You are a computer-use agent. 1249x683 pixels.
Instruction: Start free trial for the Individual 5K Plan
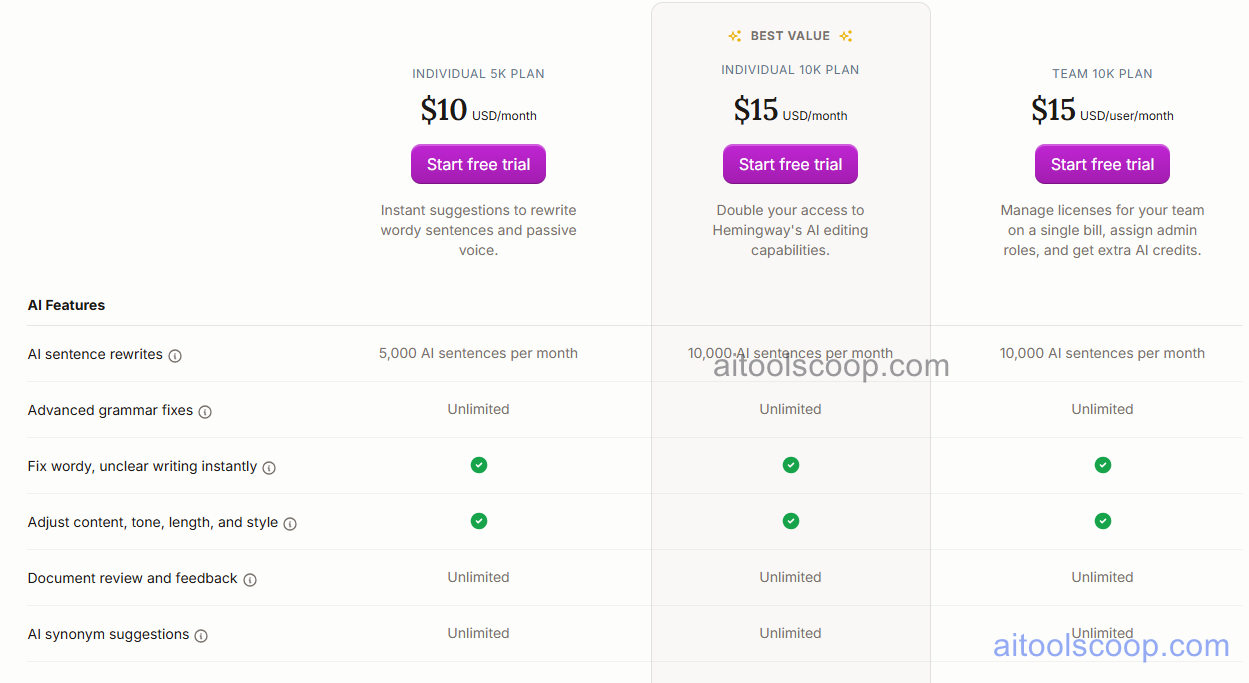pyautogui.click(x=478, y=164)
